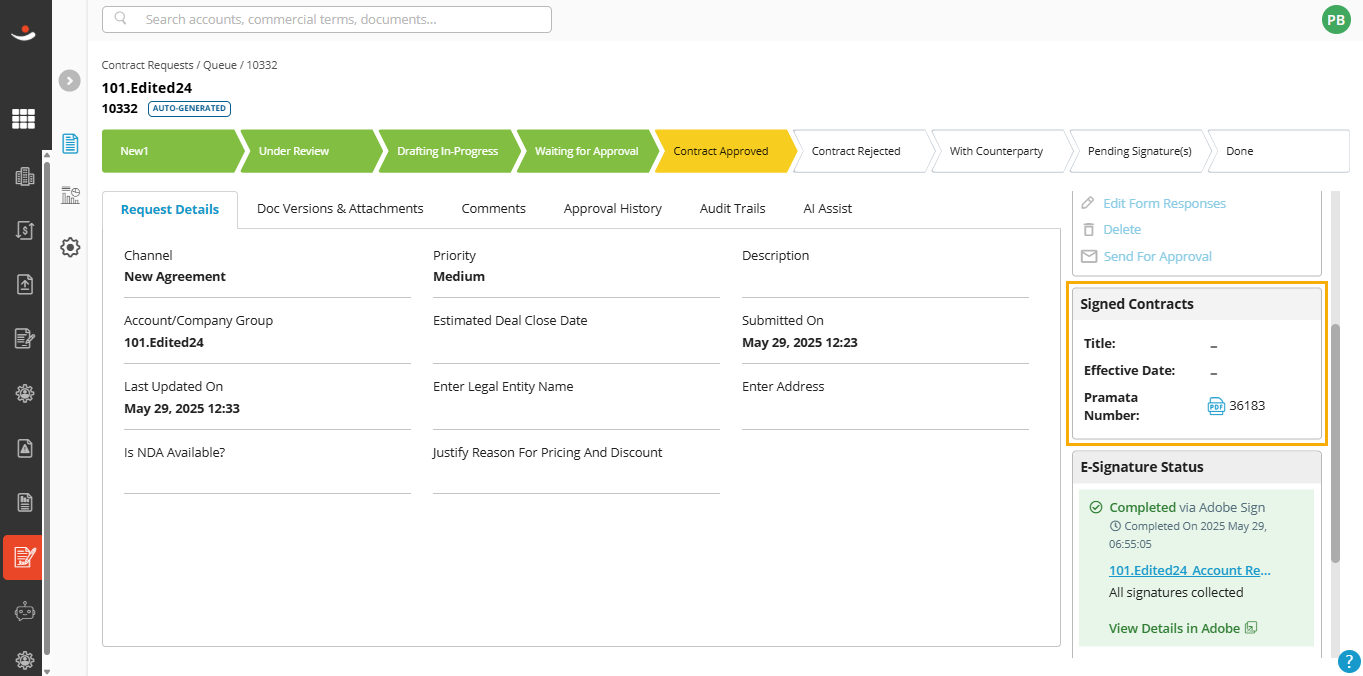Click the right panel vertical scrollbar
Viewport: 1363px width, 676px height.
[1335, 442]
